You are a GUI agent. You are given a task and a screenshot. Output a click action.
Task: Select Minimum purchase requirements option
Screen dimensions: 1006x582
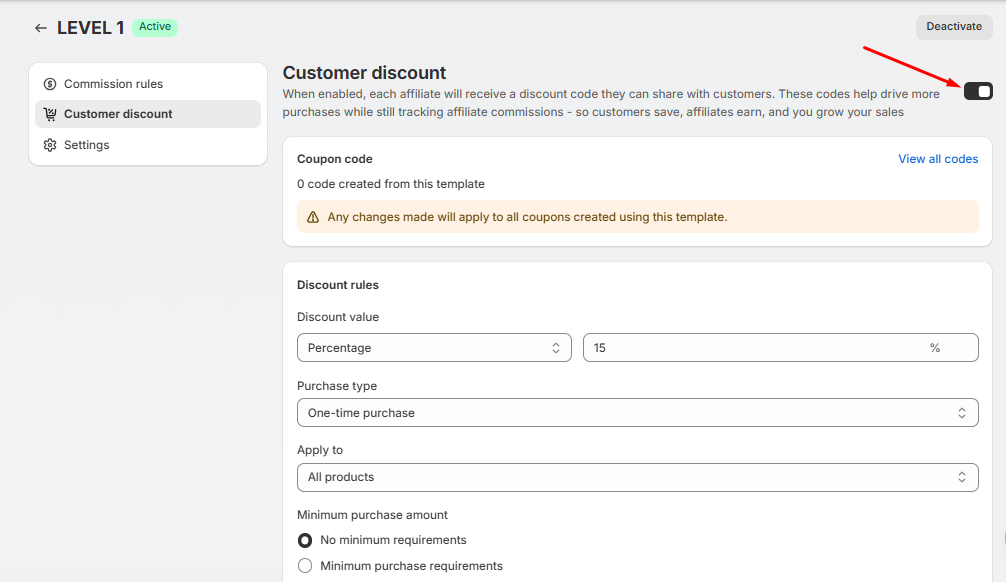305,566
